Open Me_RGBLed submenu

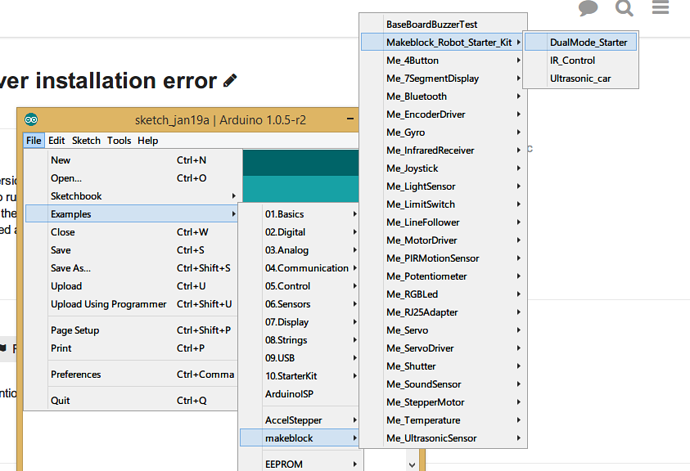point(443,294)
